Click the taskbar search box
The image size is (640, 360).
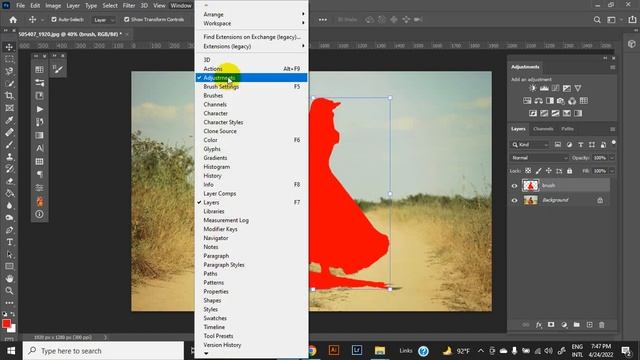103,351
